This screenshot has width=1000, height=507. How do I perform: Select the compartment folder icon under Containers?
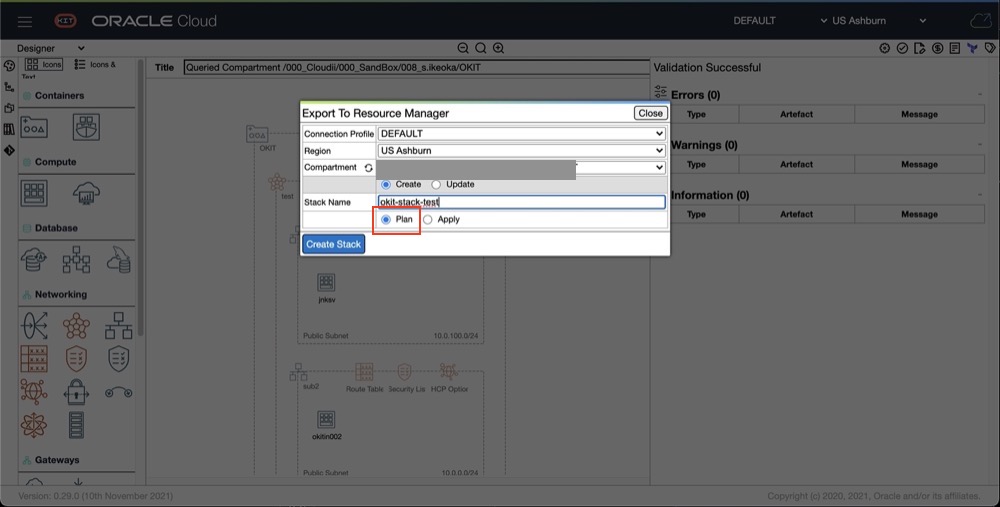point(34,128)
